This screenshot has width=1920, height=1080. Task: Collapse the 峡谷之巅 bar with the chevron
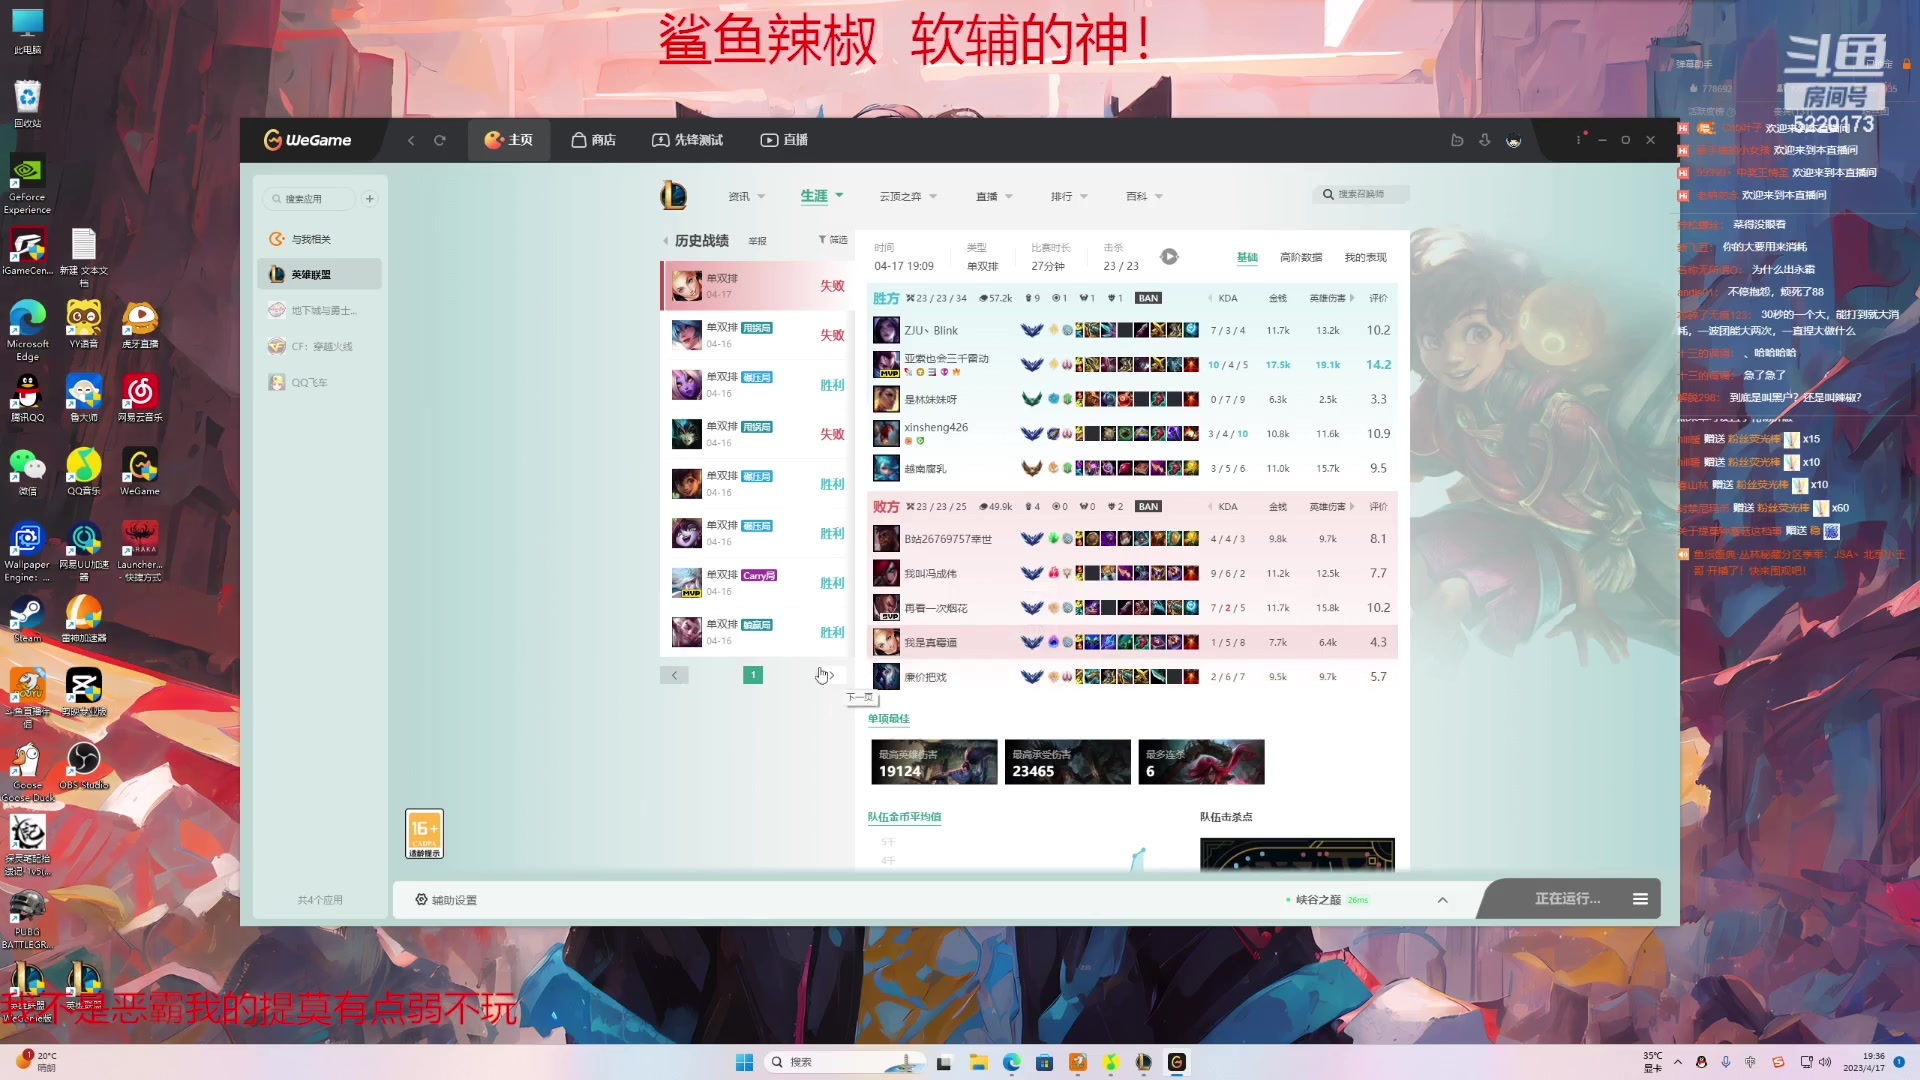click(1443, 899)
